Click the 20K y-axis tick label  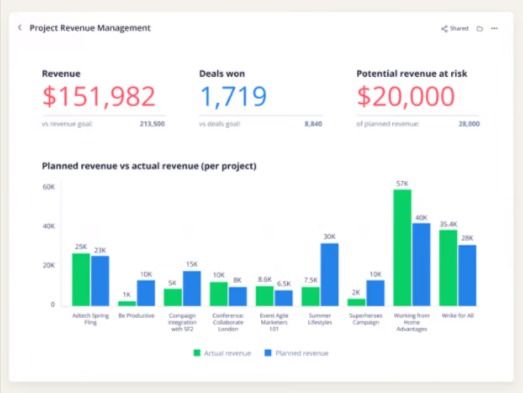[x=48, y=266]
